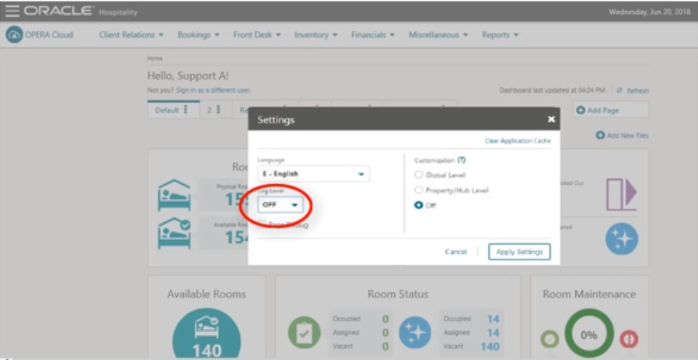Click the Add New Tiles plus icon

(x=601, y=135)
